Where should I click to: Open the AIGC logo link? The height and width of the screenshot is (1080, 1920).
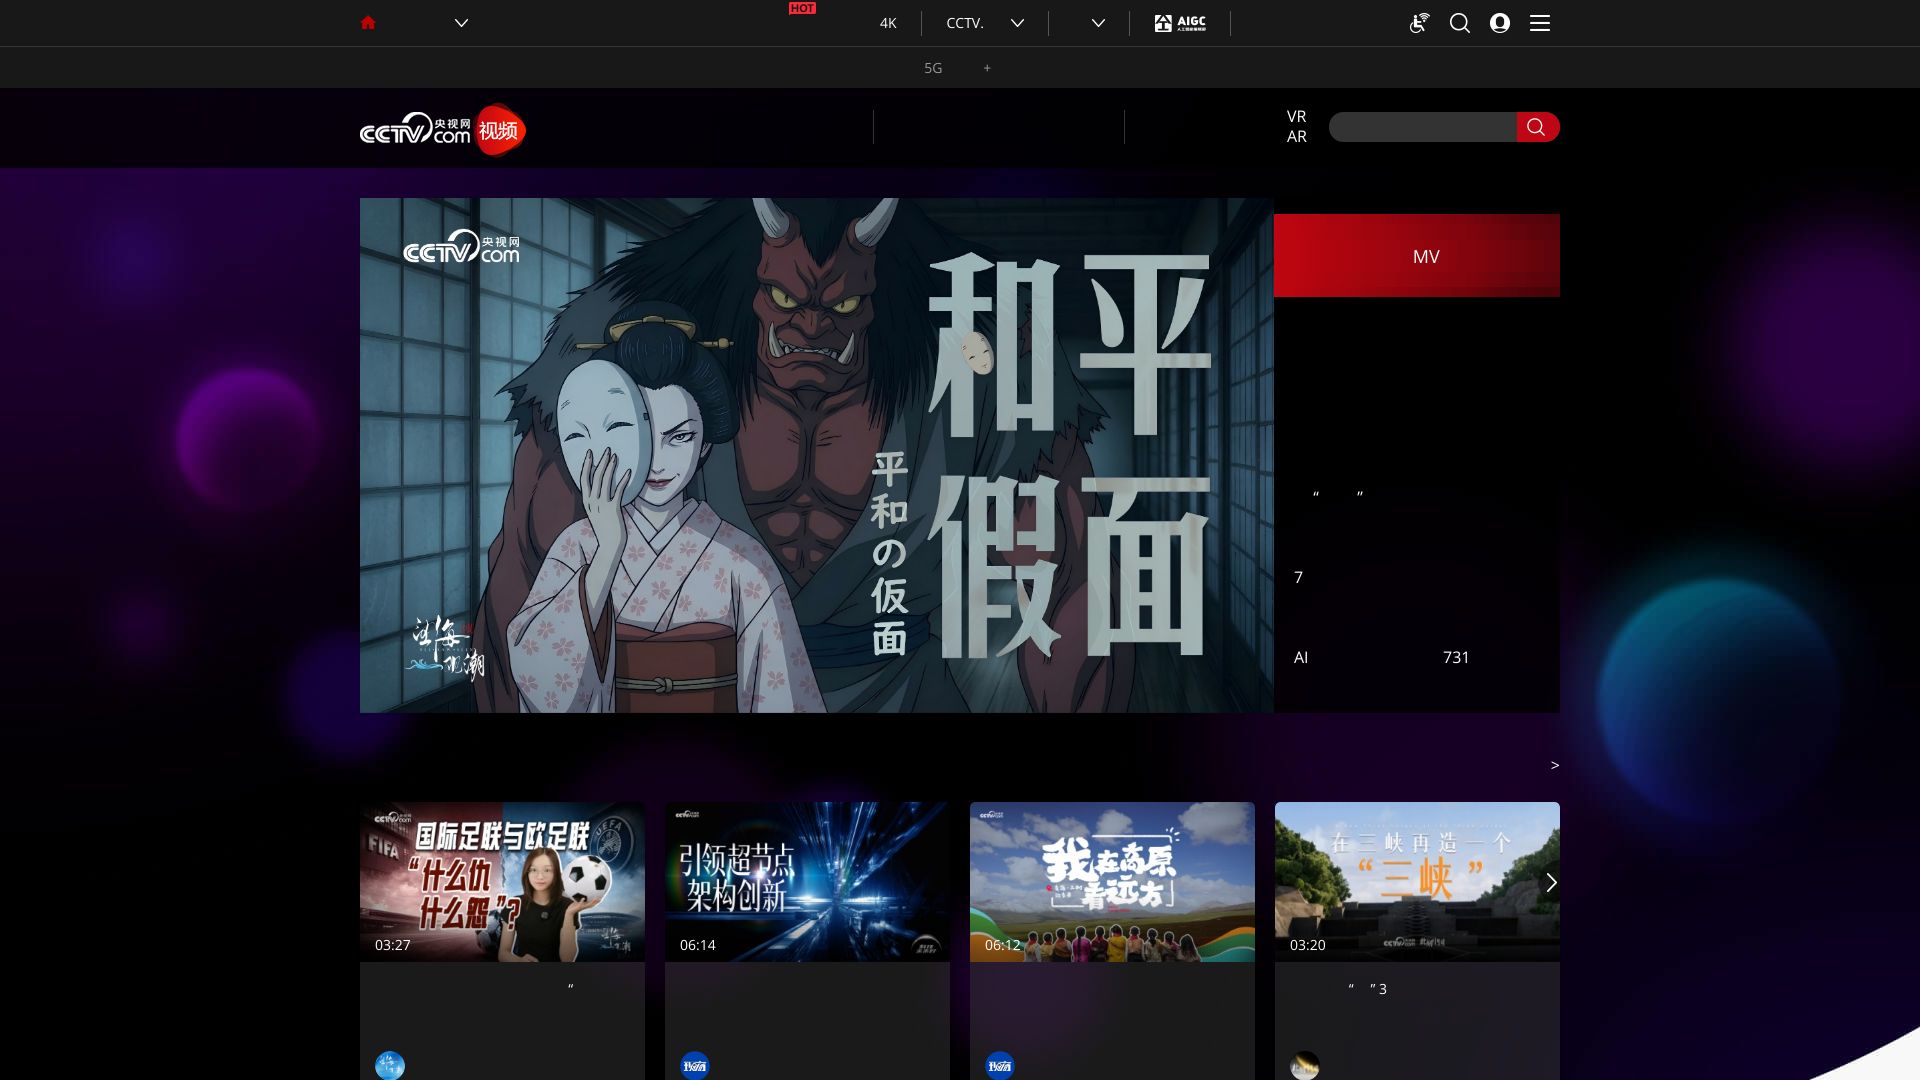pos(1180,23)
